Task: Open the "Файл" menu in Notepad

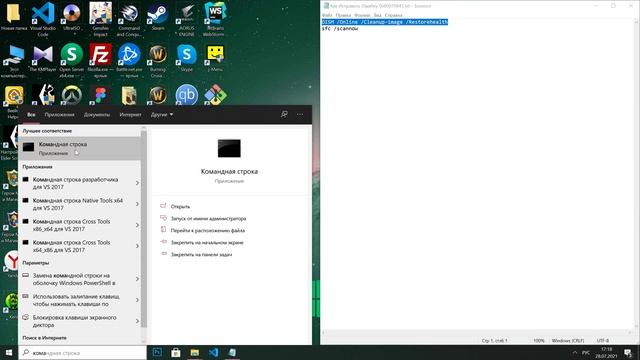Action: click(327, 15)
